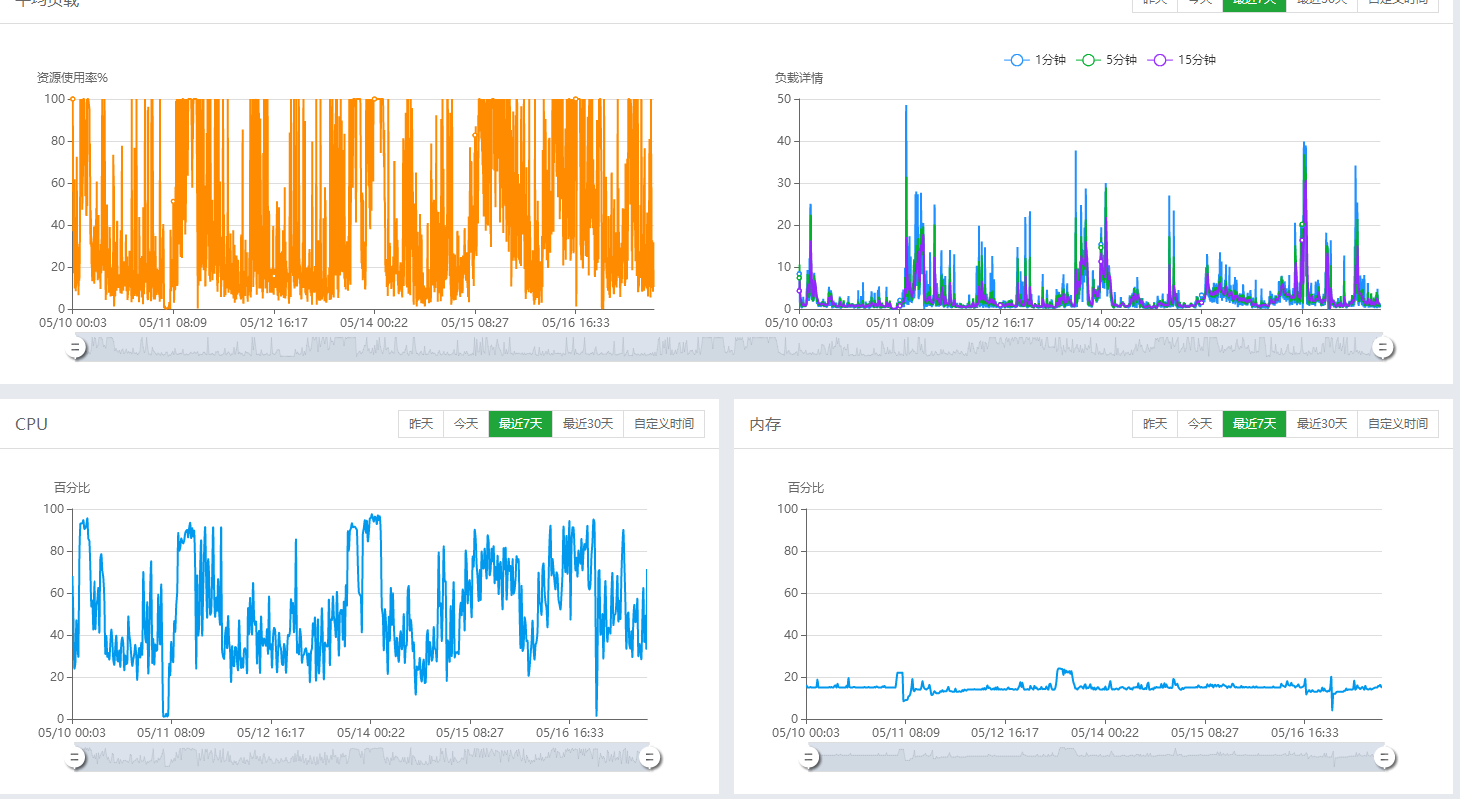Click 05/15 08:27 on resource usage axis
1460x799 pixels.
pyautogui.click(x=475, y=323)
